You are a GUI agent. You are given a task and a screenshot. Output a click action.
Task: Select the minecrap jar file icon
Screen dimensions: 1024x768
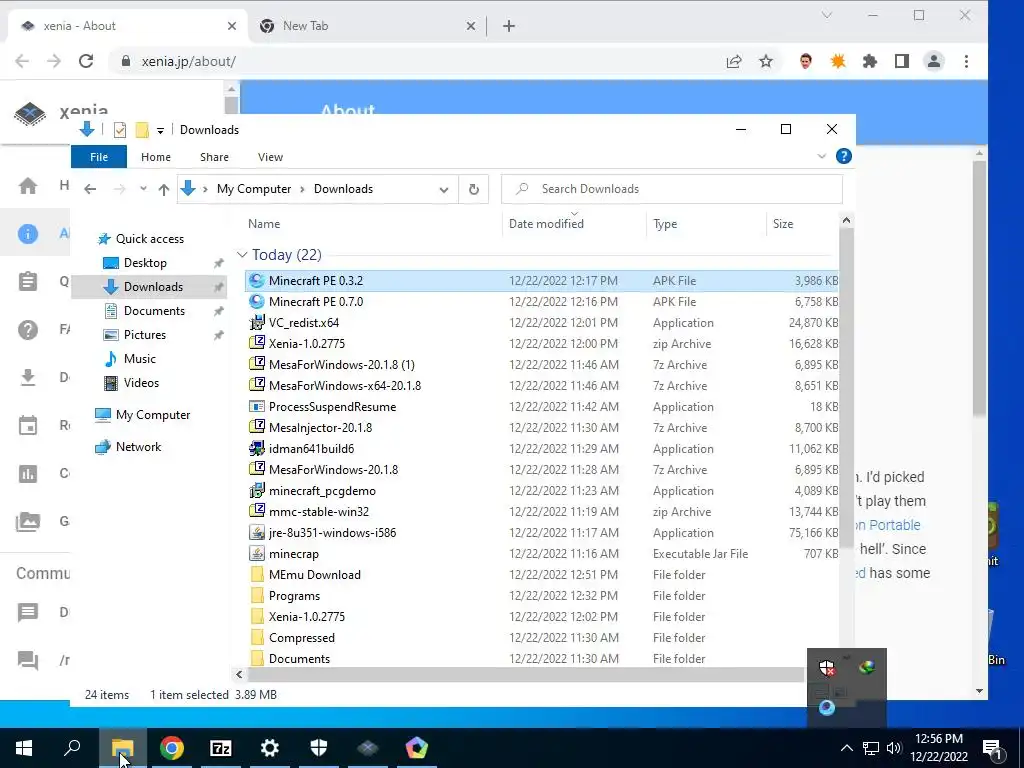(x=257, y=554)
